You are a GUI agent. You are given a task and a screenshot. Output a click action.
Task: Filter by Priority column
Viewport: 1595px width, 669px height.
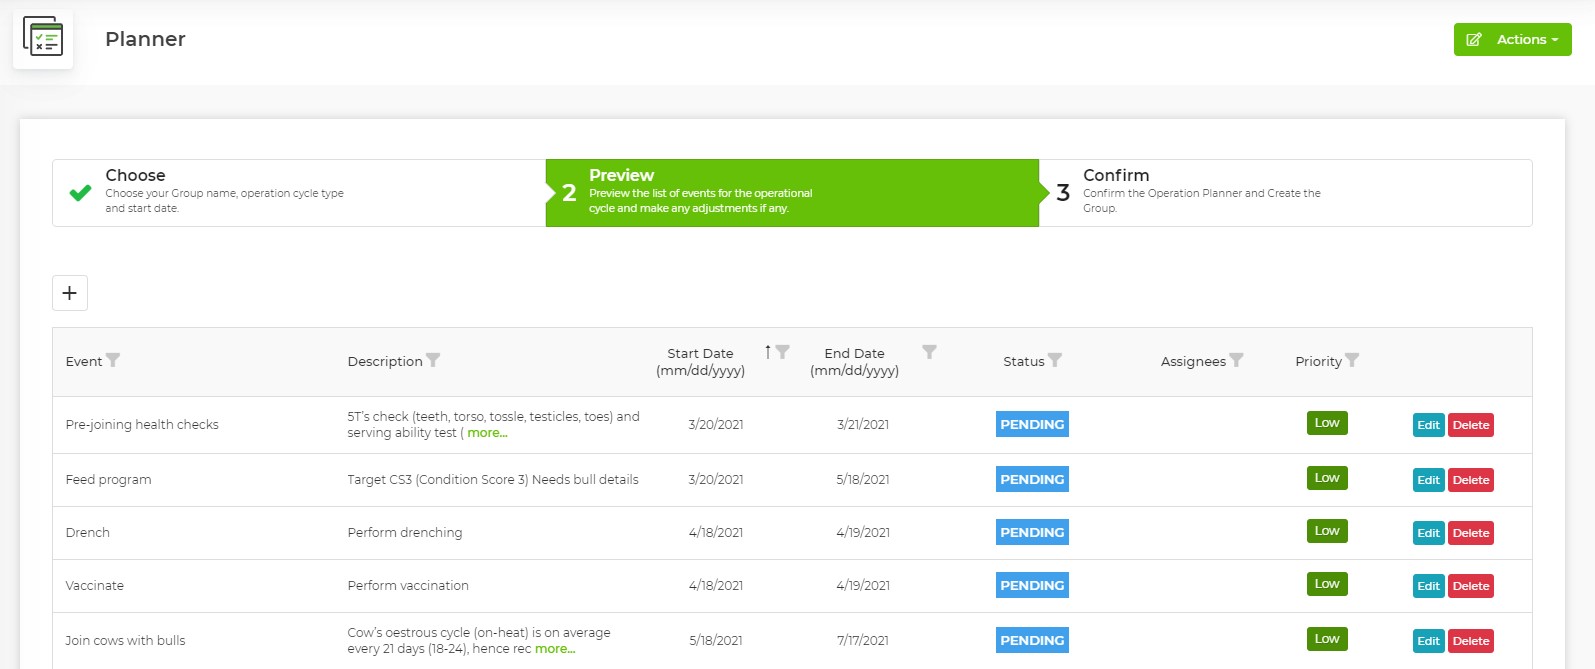point(1352,360)
